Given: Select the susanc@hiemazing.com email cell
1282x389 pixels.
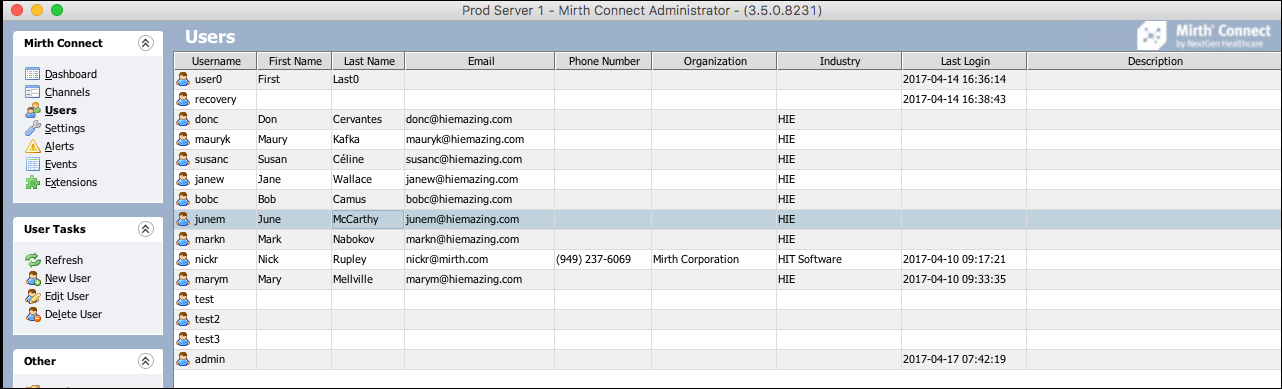Looking at the screenshot, I should tap(480, 159).
